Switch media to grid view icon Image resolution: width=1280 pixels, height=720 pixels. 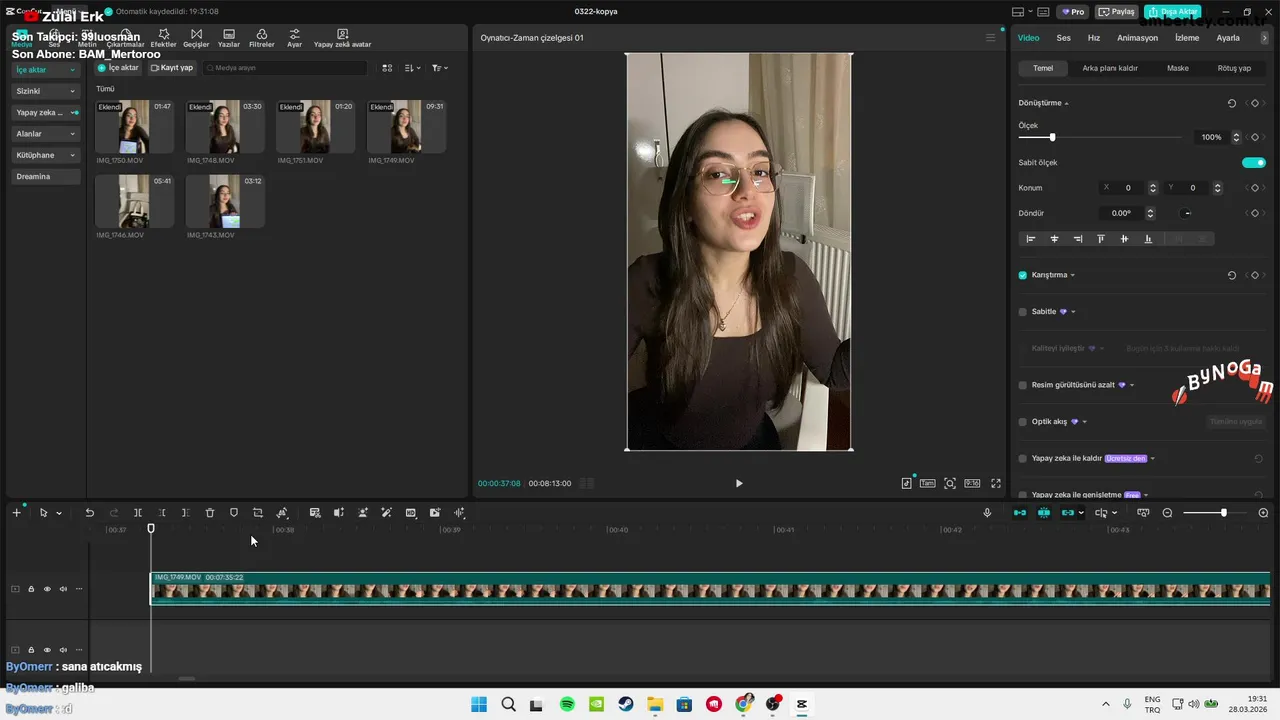click(388, 68)
